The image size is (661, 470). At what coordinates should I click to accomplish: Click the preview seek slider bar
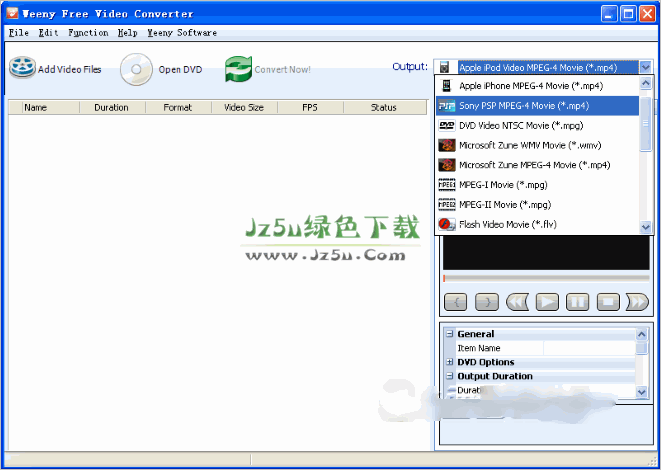pos(546,278)
